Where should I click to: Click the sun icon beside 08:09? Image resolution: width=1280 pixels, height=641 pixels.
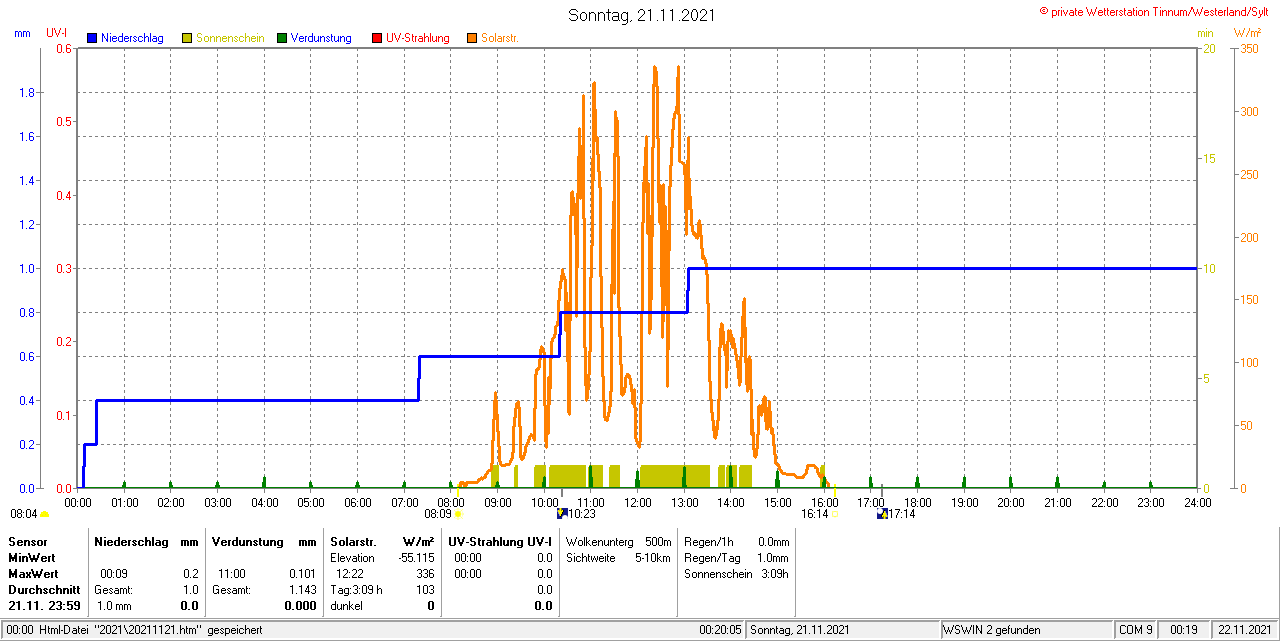tap(458, 515)
